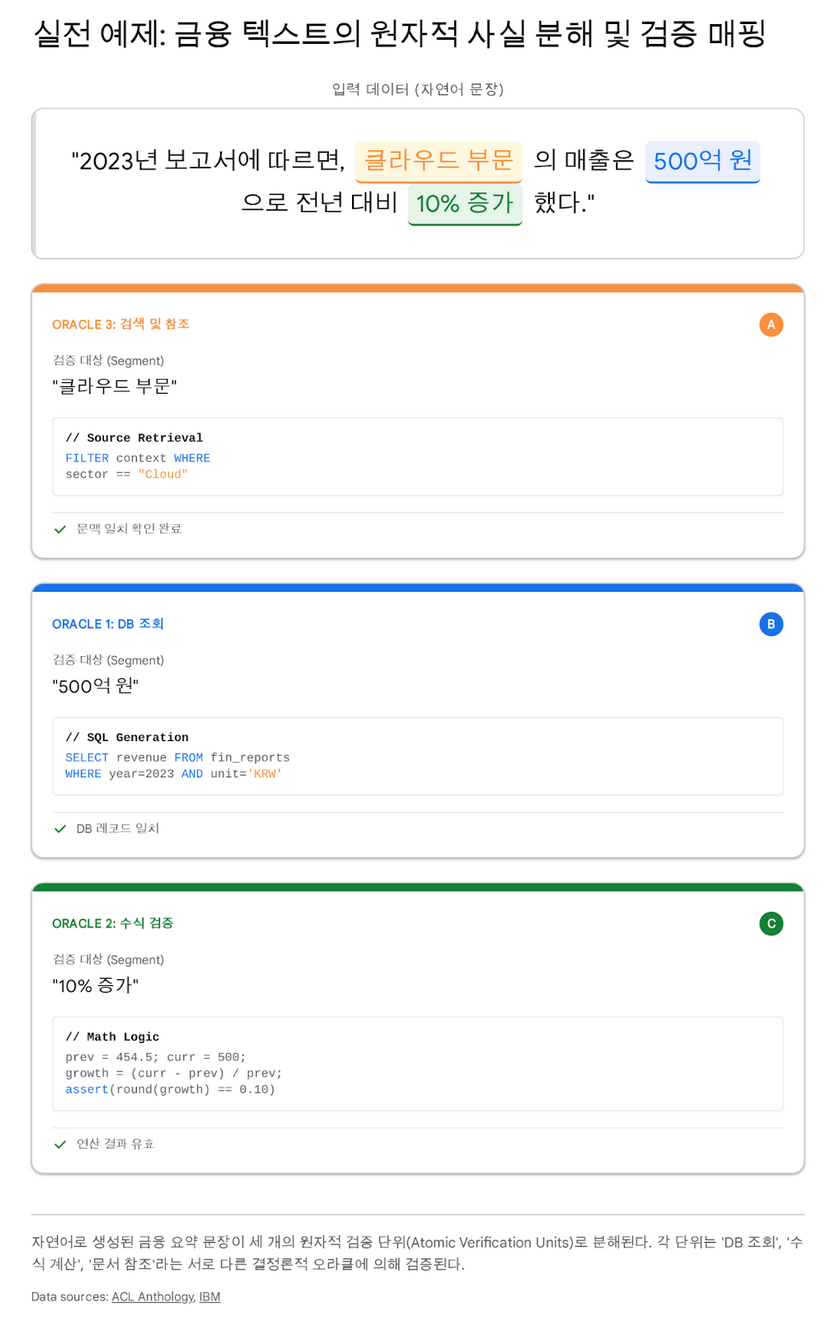
Task: Select the blue 500억 원 highlight chip
Action: click(702, 160)
